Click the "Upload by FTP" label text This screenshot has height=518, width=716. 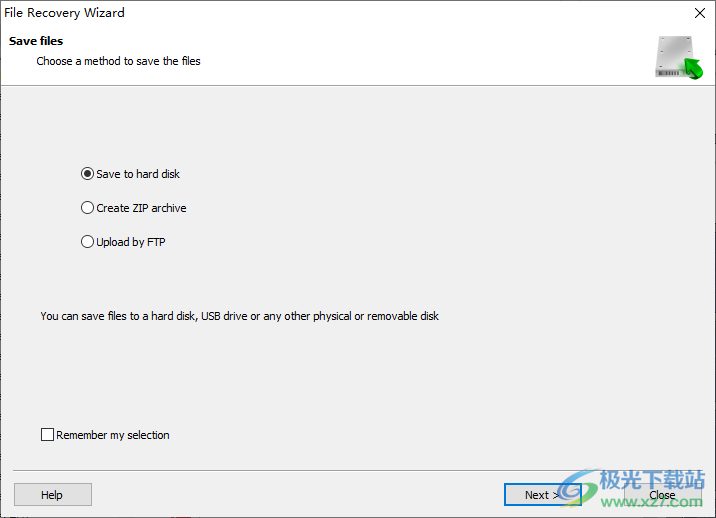131,242
